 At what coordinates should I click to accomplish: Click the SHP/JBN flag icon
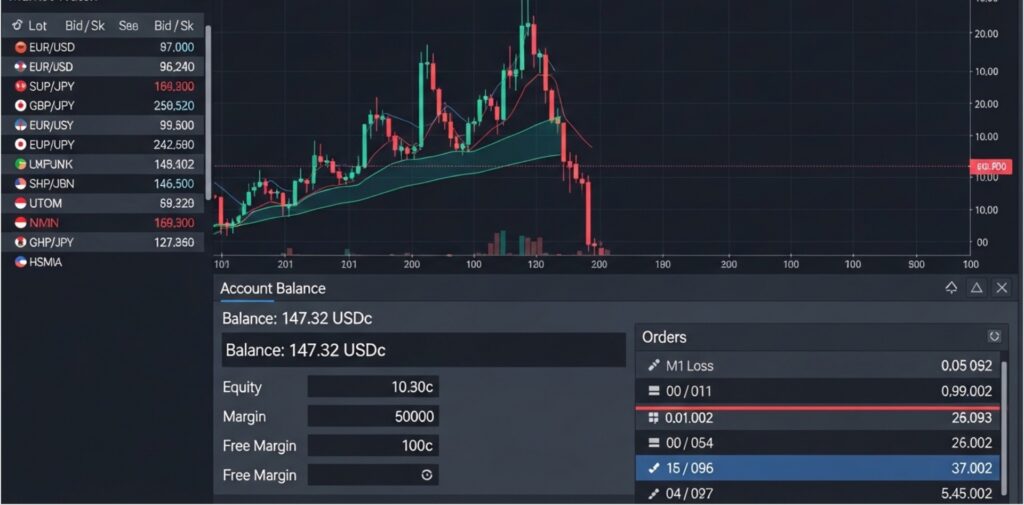click(20, 184)
